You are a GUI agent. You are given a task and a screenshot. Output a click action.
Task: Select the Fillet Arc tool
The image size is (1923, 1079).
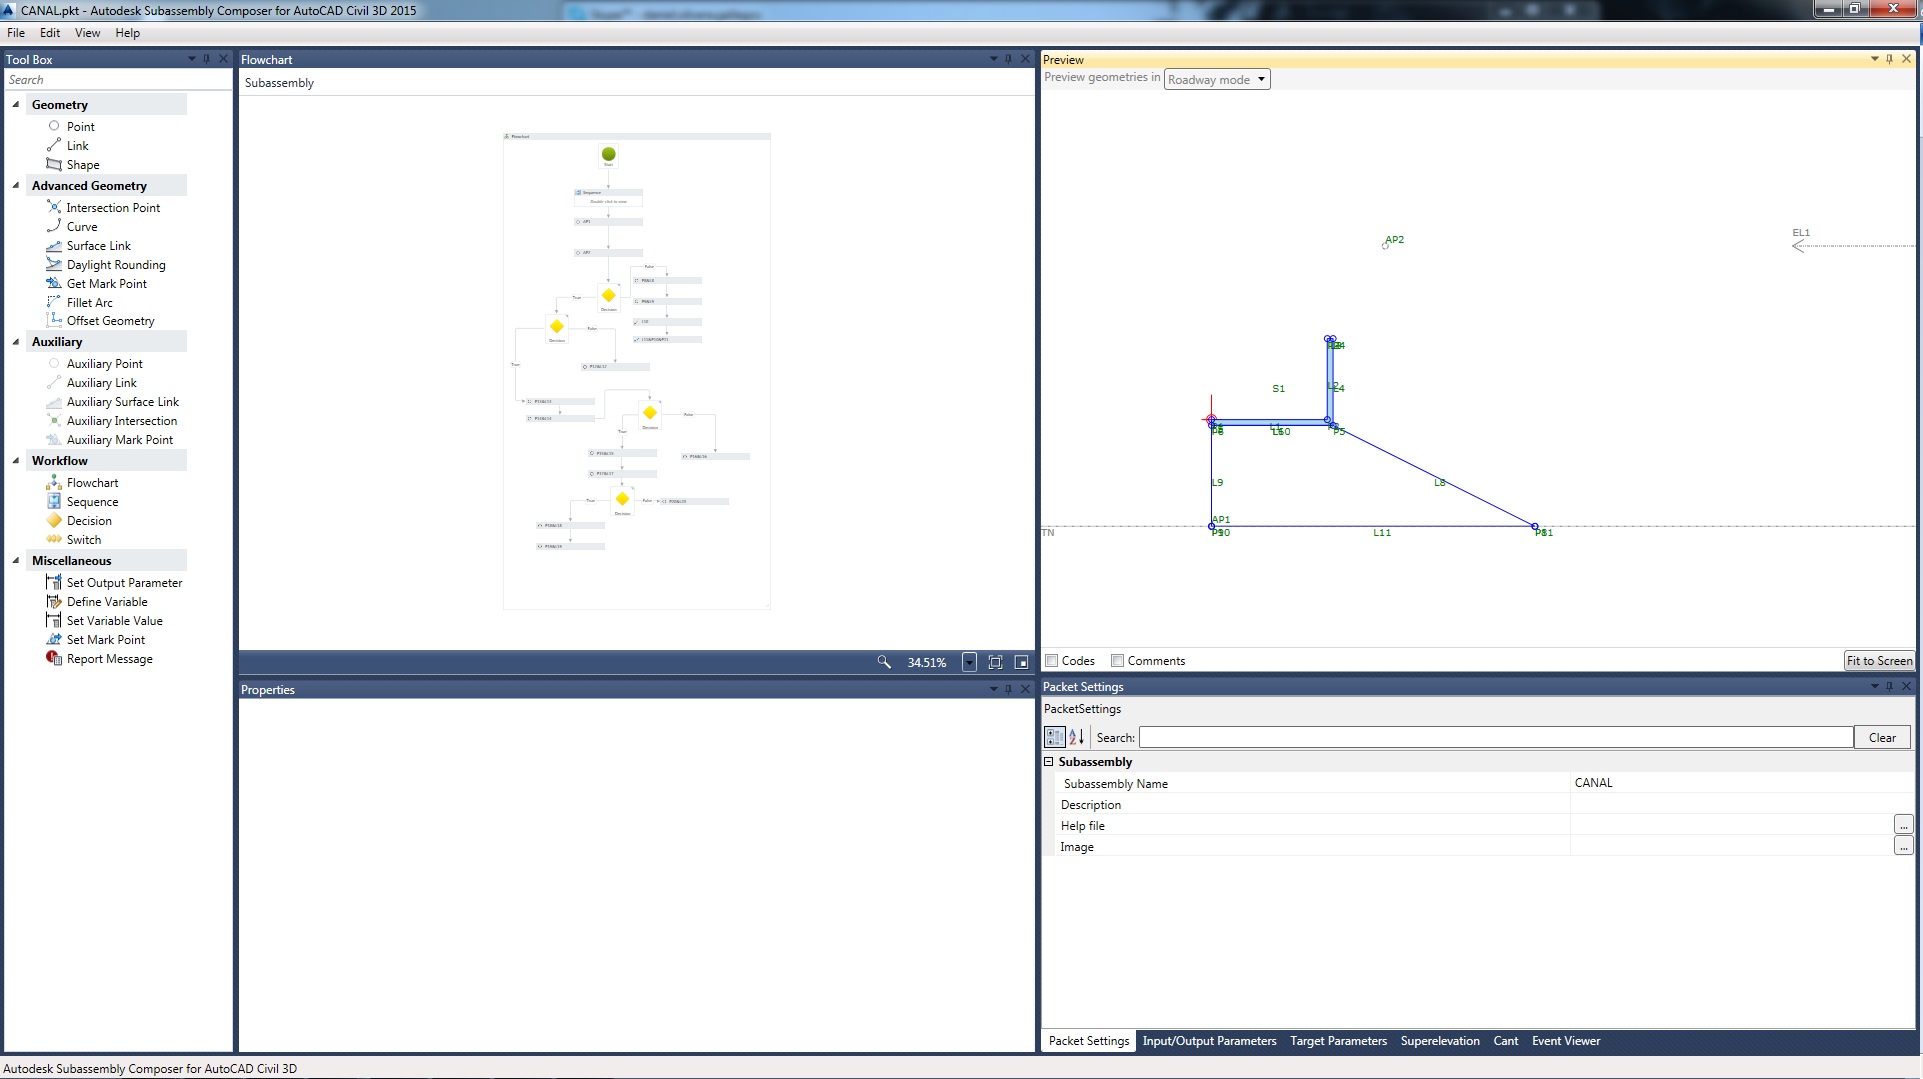(x=89, y=302)
